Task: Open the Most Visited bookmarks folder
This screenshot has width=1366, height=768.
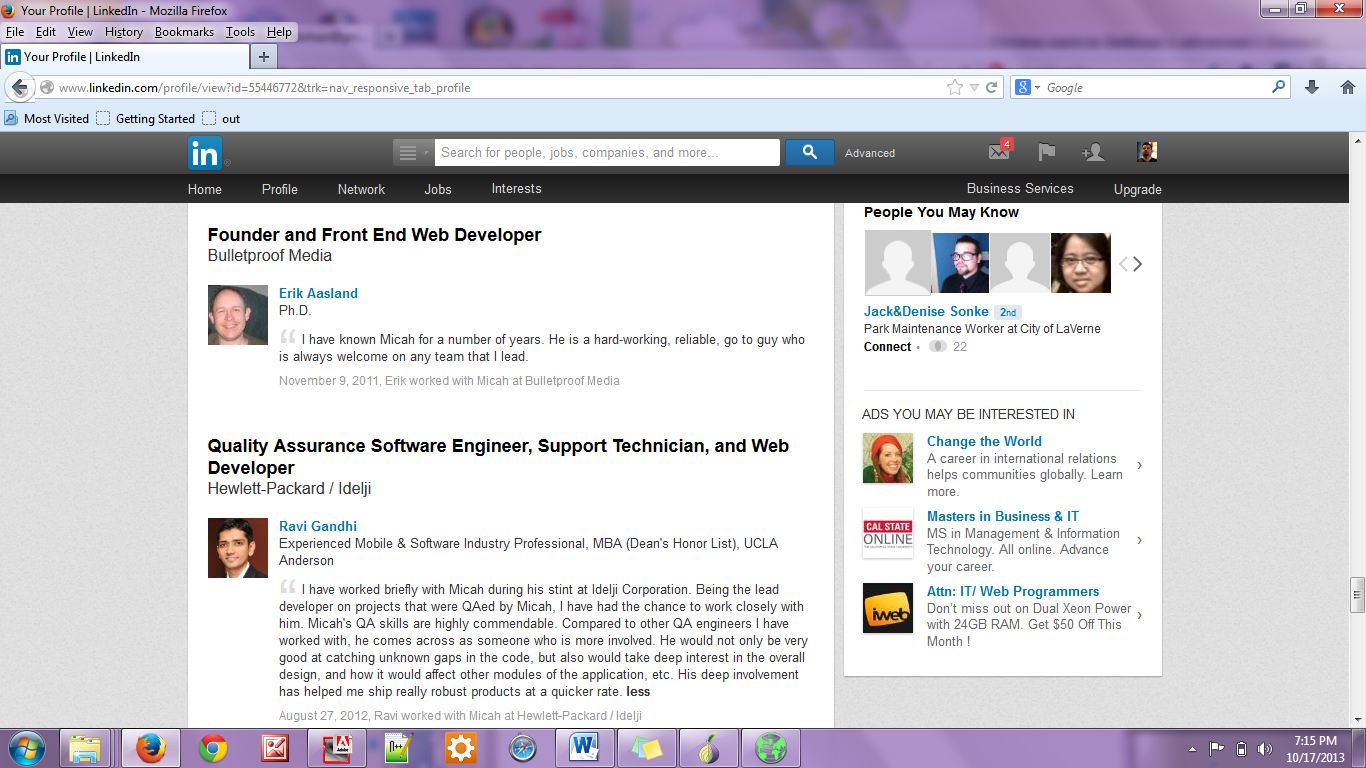Action: 46,118
